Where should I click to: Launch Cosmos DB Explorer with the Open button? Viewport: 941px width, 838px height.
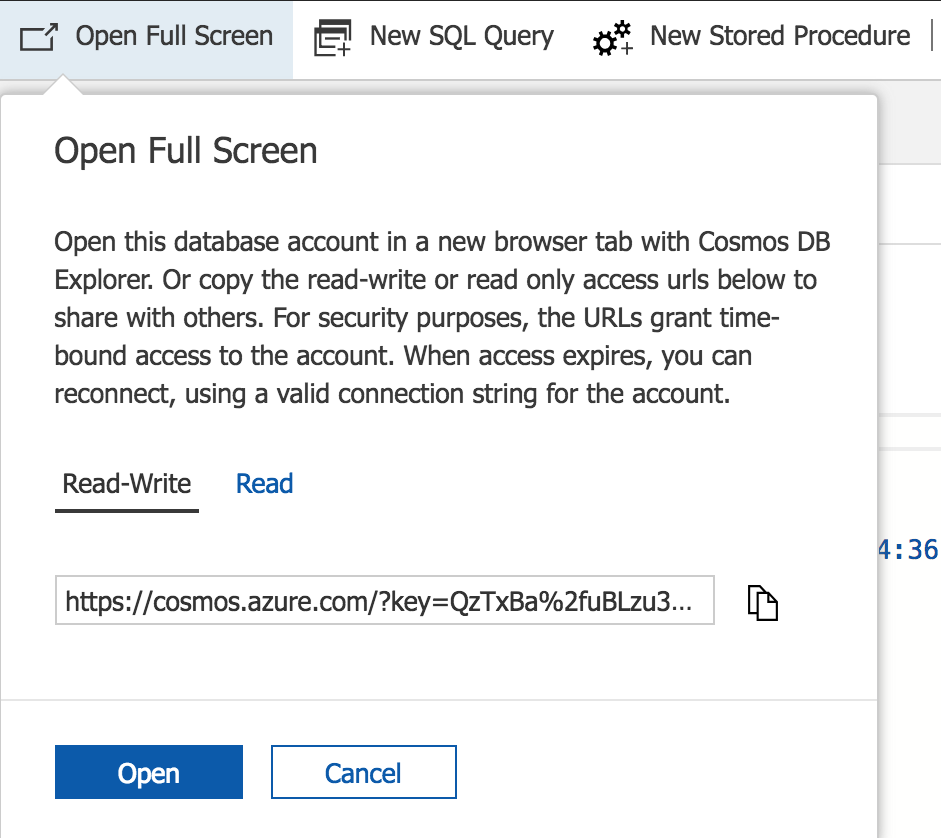point(148,772)
